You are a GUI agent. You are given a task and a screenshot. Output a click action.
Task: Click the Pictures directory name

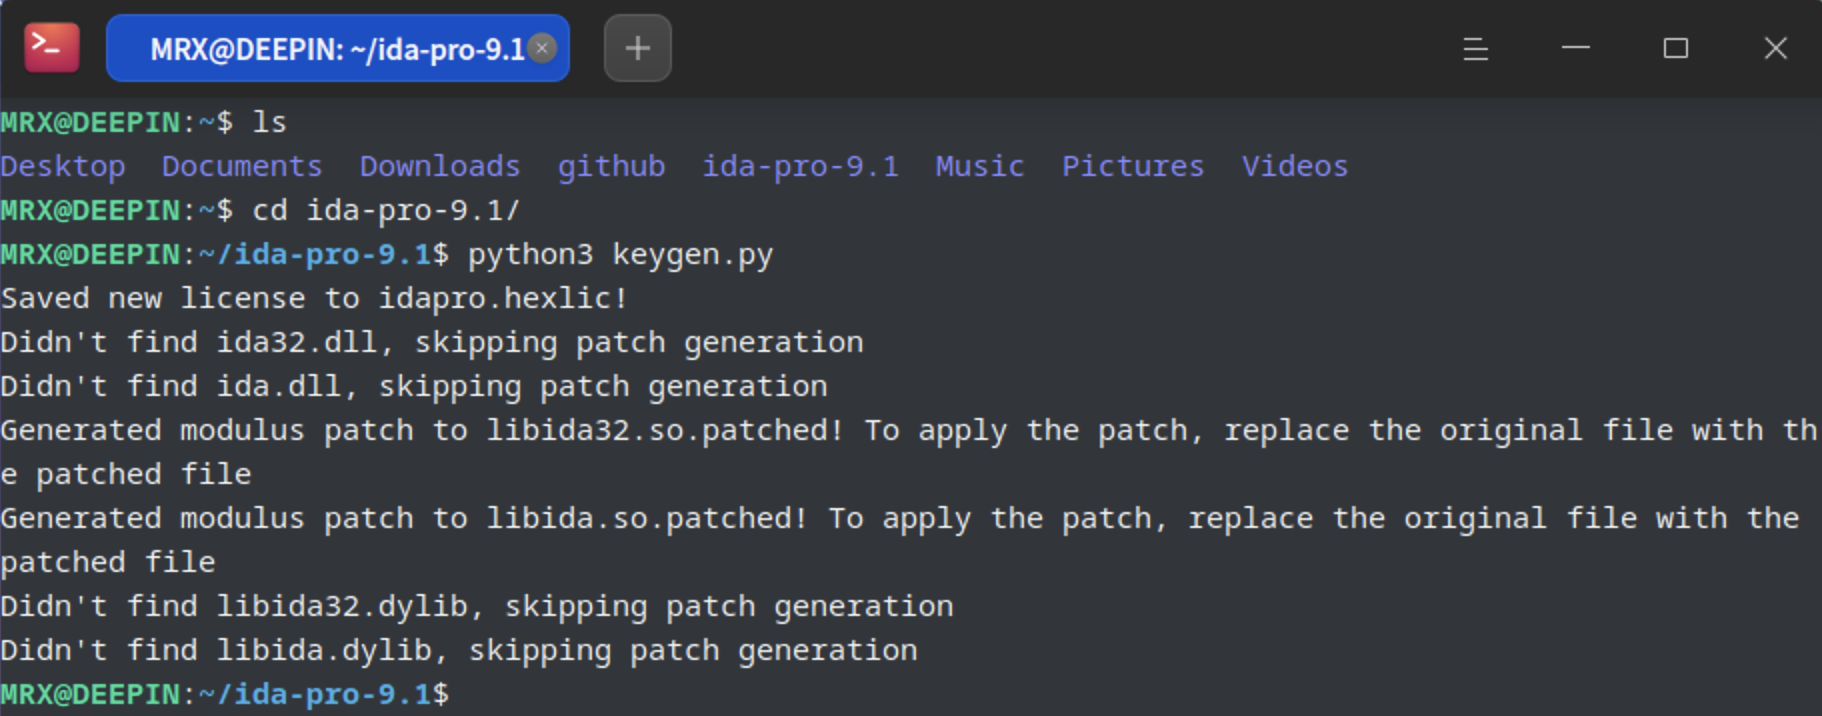[x=1133, y=166]
